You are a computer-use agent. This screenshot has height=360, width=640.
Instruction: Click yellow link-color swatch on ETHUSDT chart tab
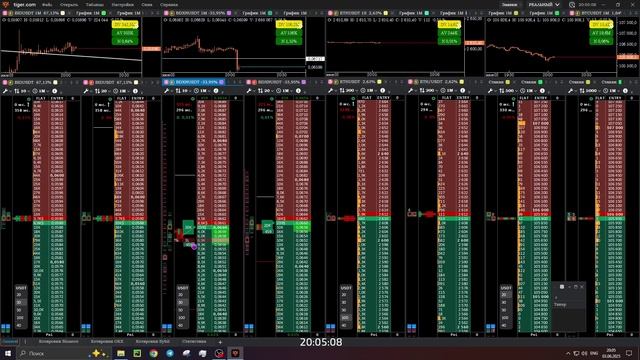[x=386, y=13]
